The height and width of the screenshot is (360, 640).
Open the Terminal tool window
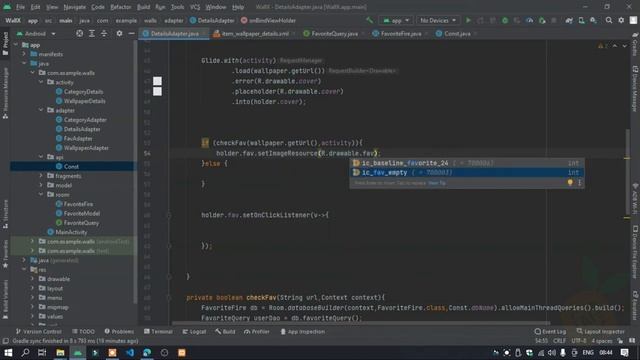(x=158, y=331)
